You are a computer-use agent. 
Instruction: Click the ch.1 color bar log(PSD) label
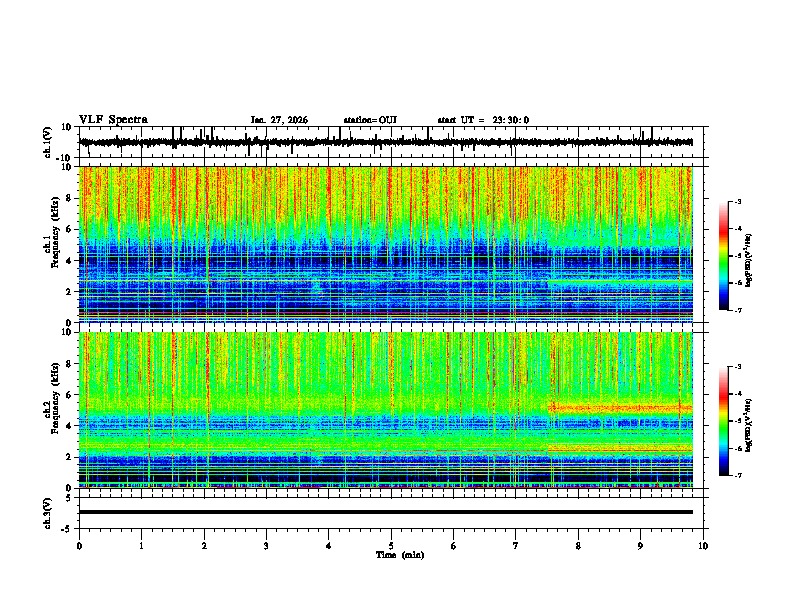(x=748, y=260)
